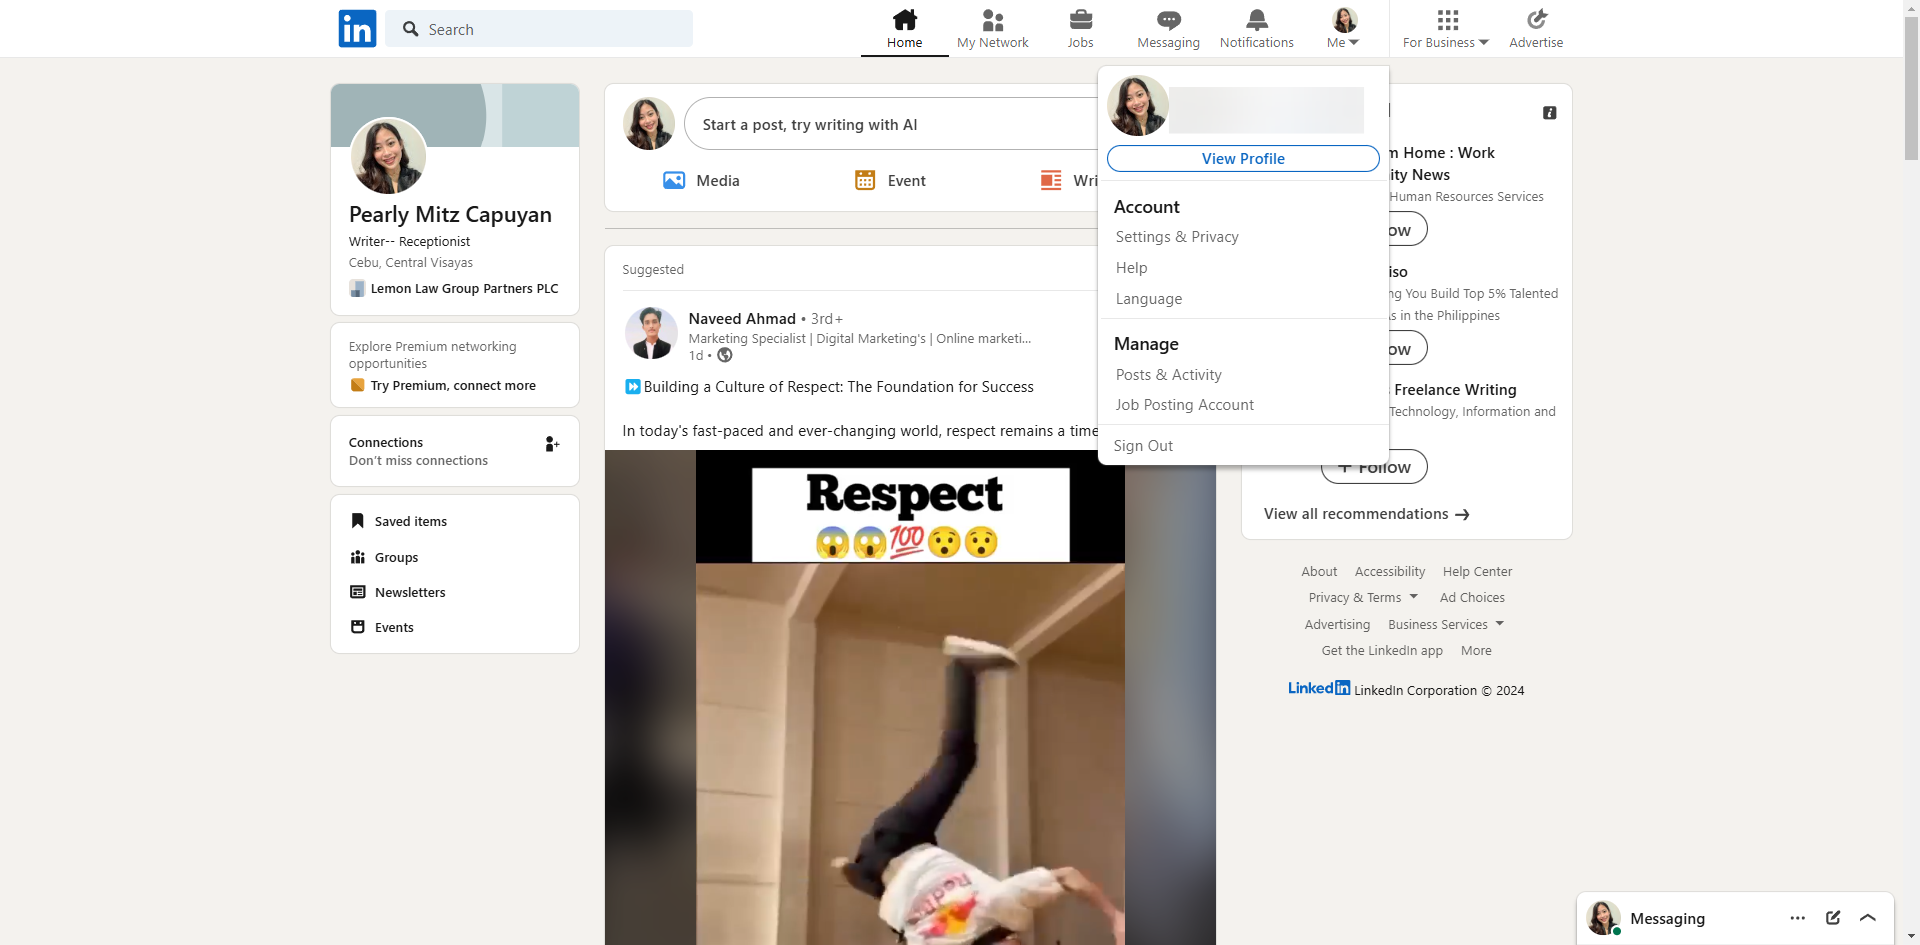Click the ad info icon in recommendations
The width and height of the screenshot is (1920, 945).
(1549, 113)
